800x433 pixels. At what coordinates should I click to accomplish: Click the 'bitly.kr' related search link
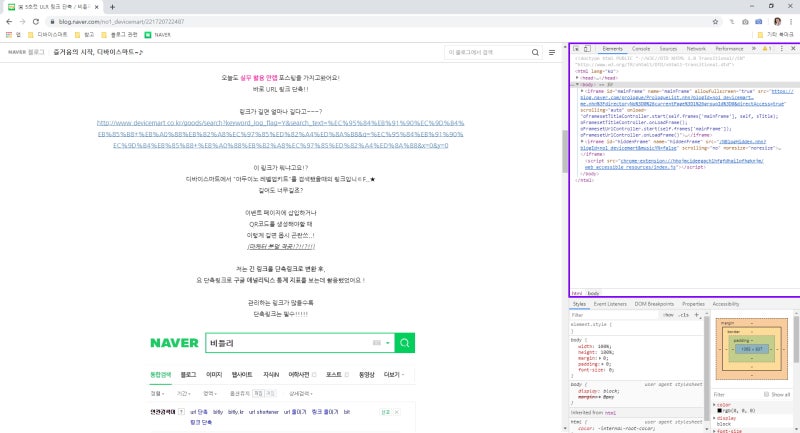tap(236, 412)
